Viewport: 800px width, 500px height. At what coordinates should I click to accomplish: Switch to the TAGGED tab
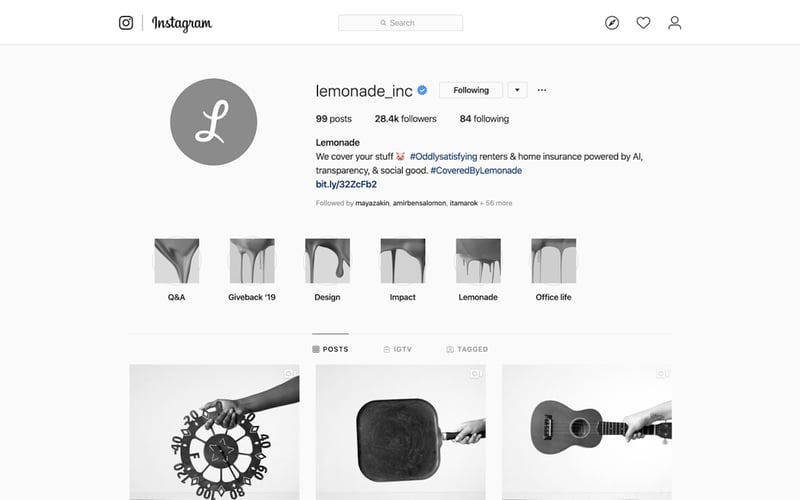click(x=467, y=349)
